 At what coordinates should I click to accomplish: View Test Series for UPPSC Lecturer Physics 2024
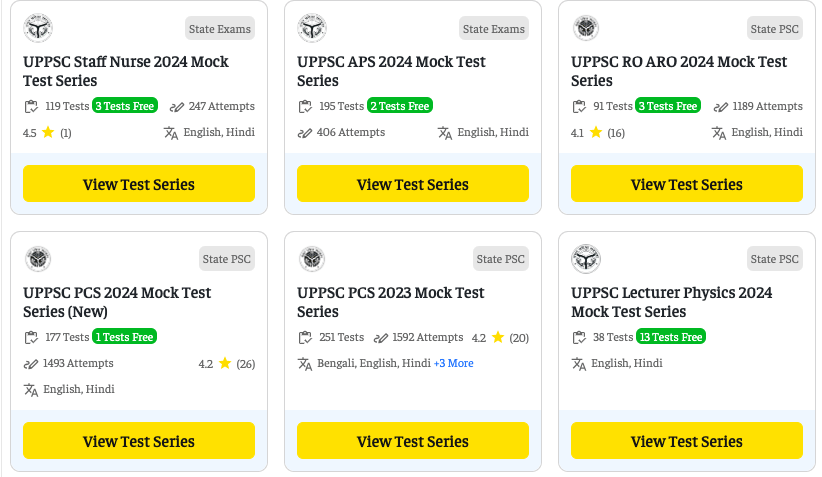(687, 441)
